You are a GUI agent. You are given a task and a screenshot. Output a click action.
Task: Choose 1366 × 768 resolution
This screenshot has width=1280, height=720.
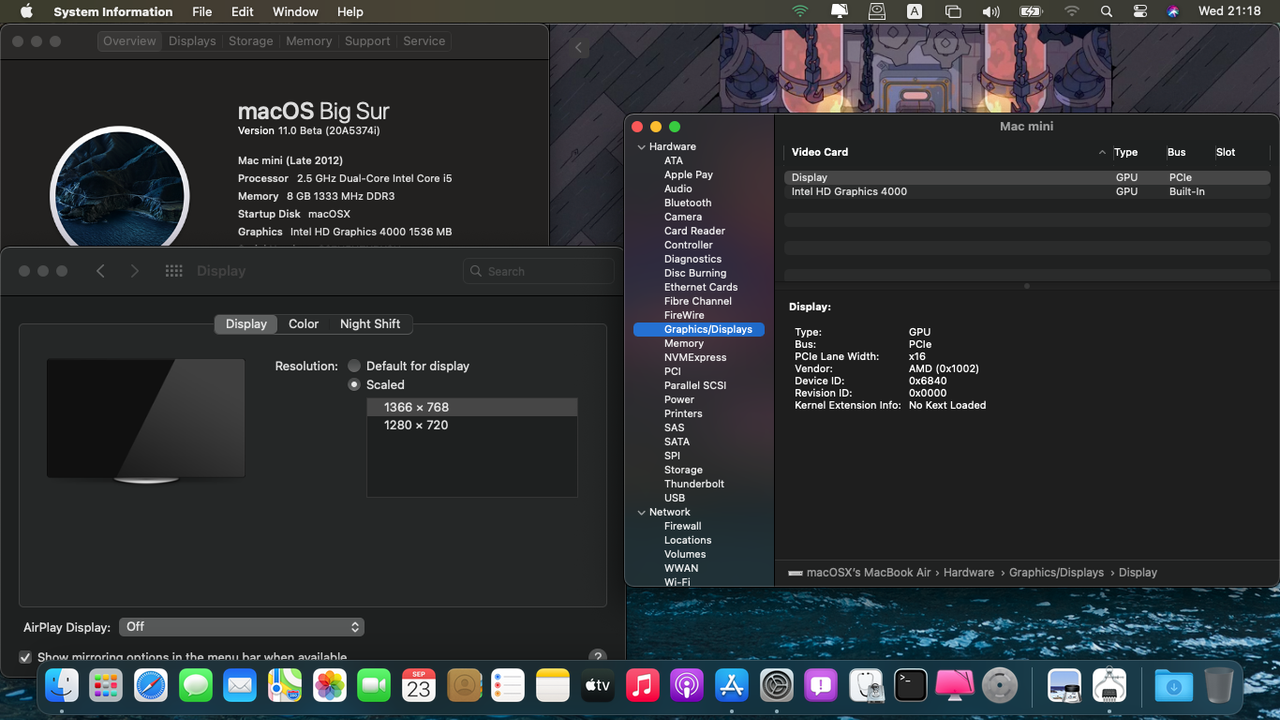(472, 407)
